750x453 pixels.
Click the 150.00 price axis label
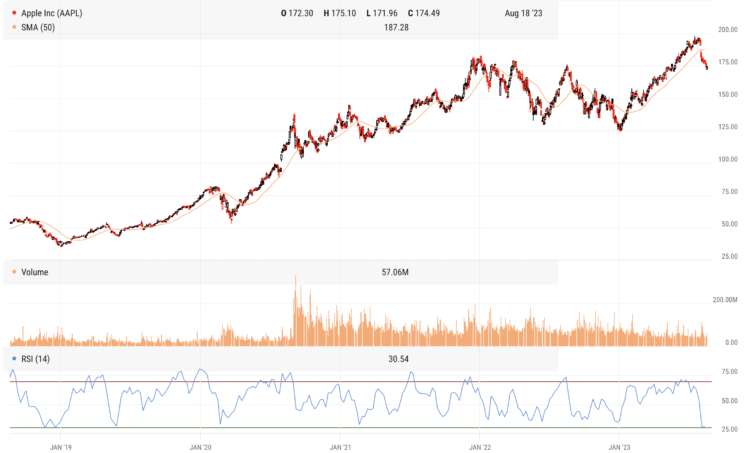click(x=728, y=94)
